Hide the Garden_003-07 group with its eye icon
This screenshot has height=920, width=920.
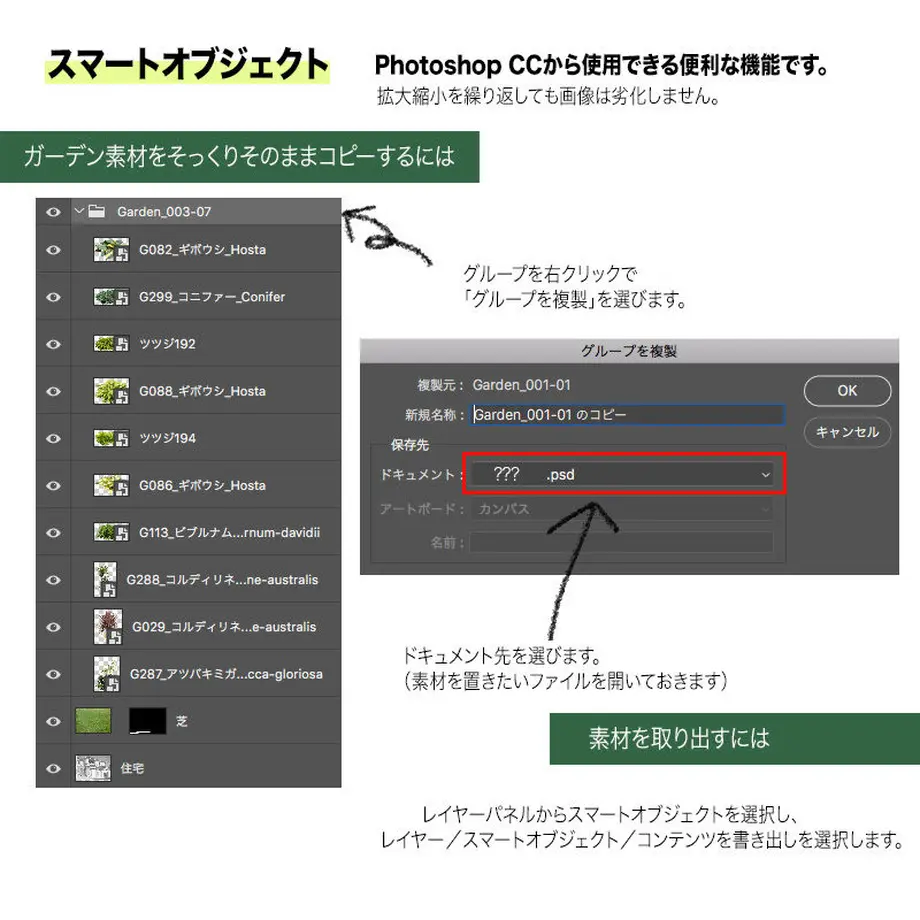[x=53, y=212]
